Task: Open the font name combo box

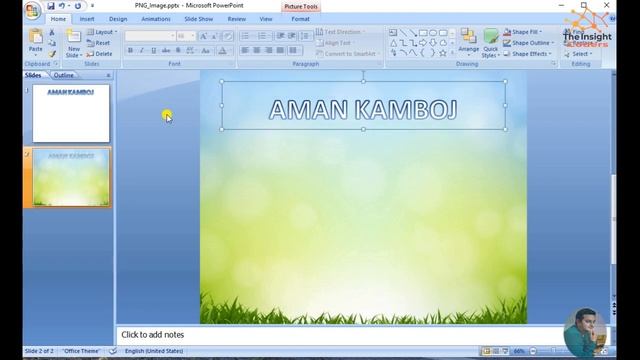Action: (150, 36)
